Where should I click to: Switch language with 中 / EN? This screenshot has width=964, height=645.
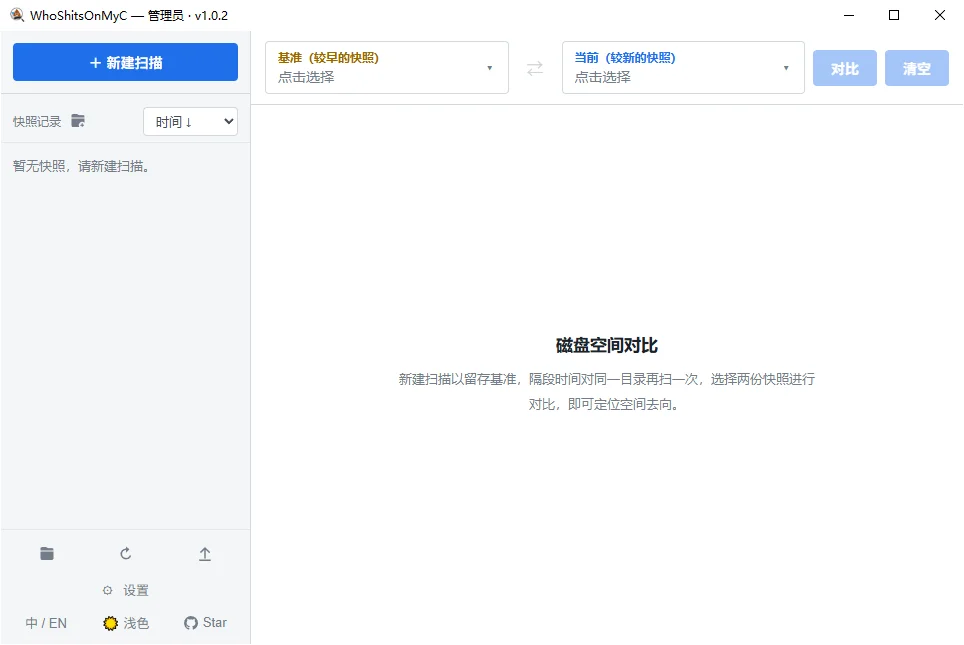pyautogui.click(x=46, y=623)
